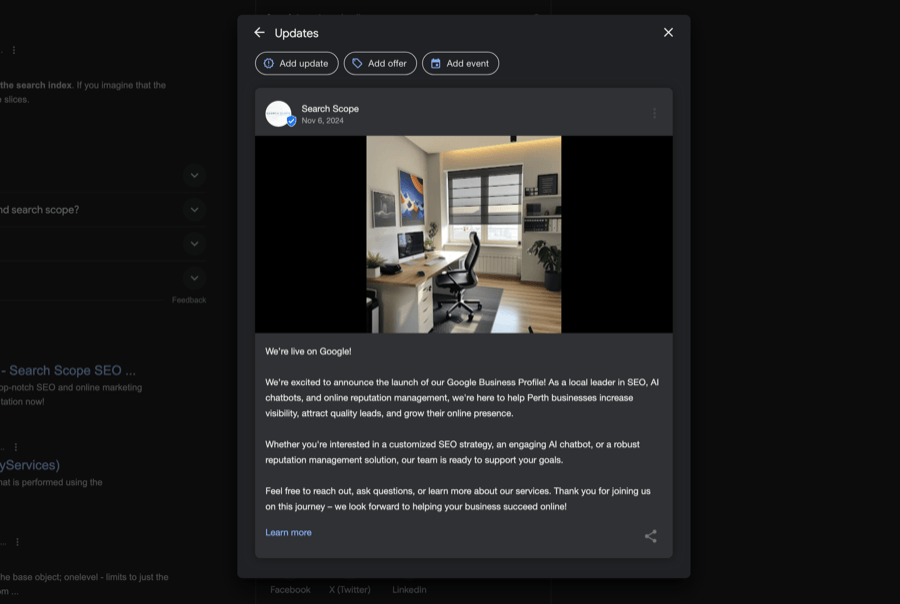The image size is (900, 604).
Task: Click the Nov 6, 2024 post date
Action: click(x=323, y=121)
